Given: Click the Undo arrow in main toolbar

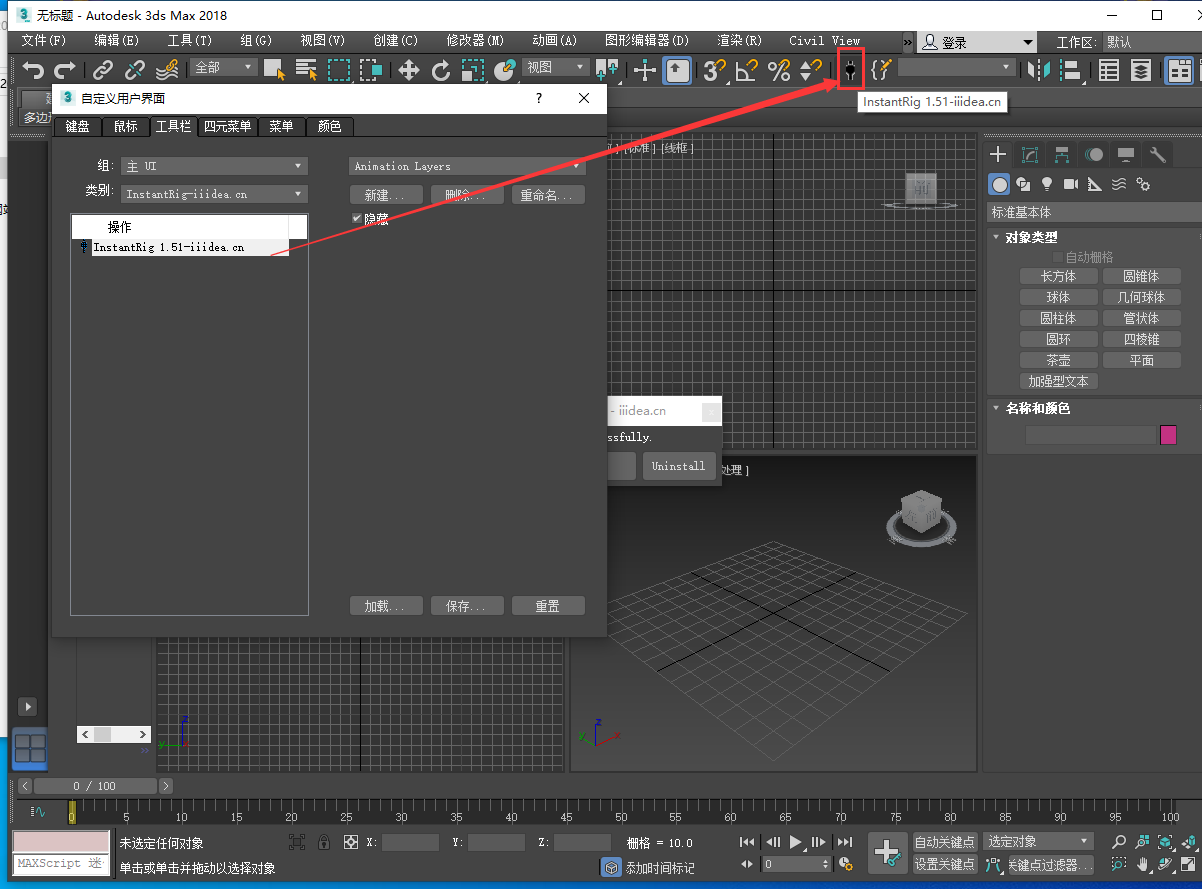Looking at the screenshot, I should [34, 70].
